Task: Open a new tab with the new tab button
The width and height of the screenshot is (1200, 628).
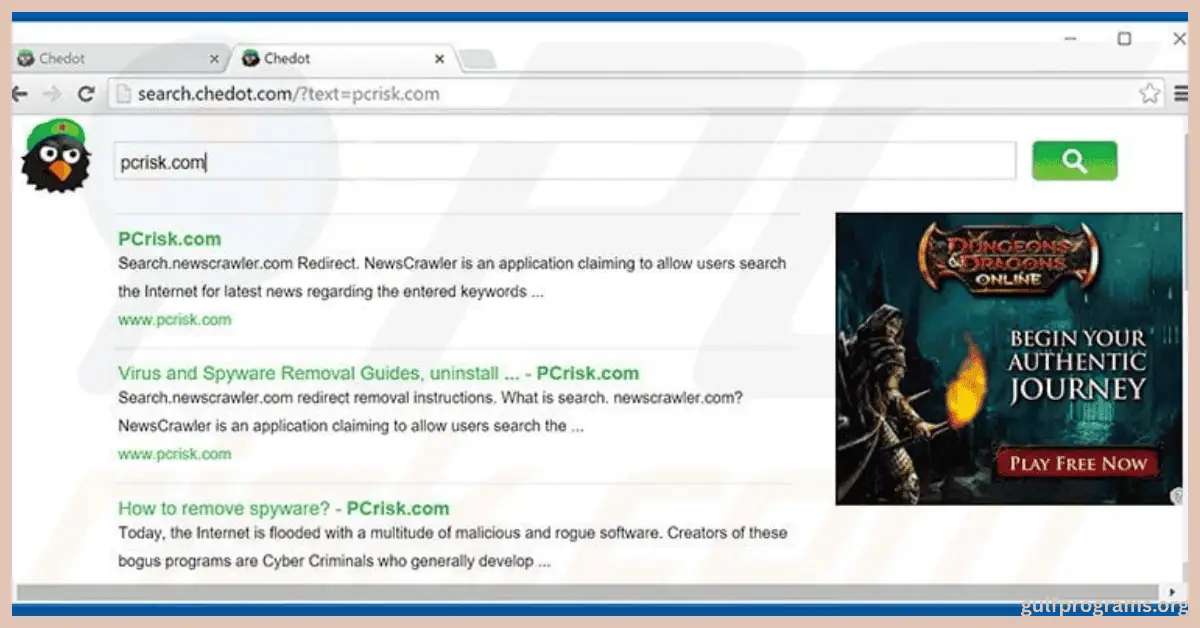Action: coord(477,59)
